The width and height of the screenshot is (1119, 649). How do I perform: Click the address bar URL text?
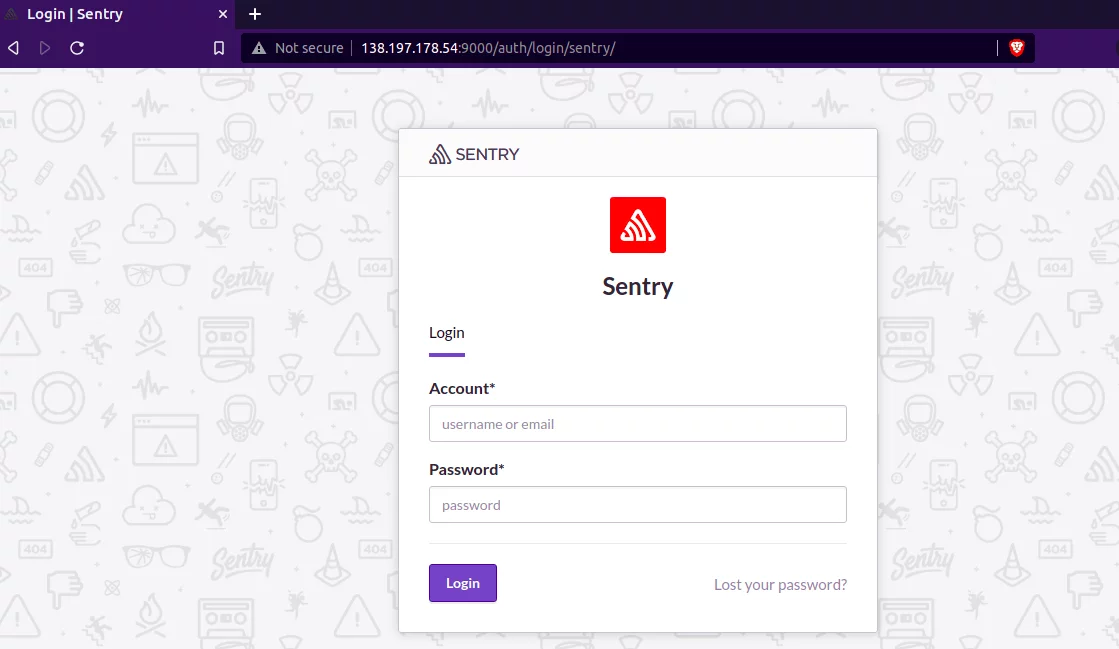tap(488, 48)
